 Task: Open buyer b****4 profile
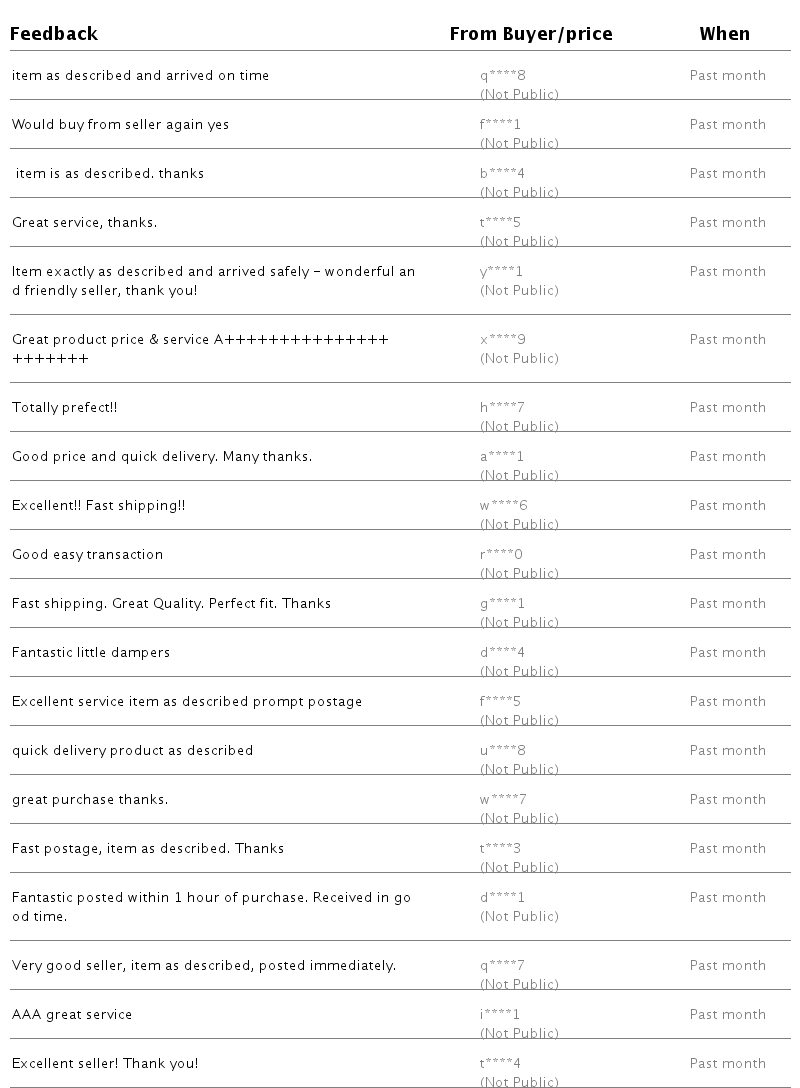(x=502, y=174)
